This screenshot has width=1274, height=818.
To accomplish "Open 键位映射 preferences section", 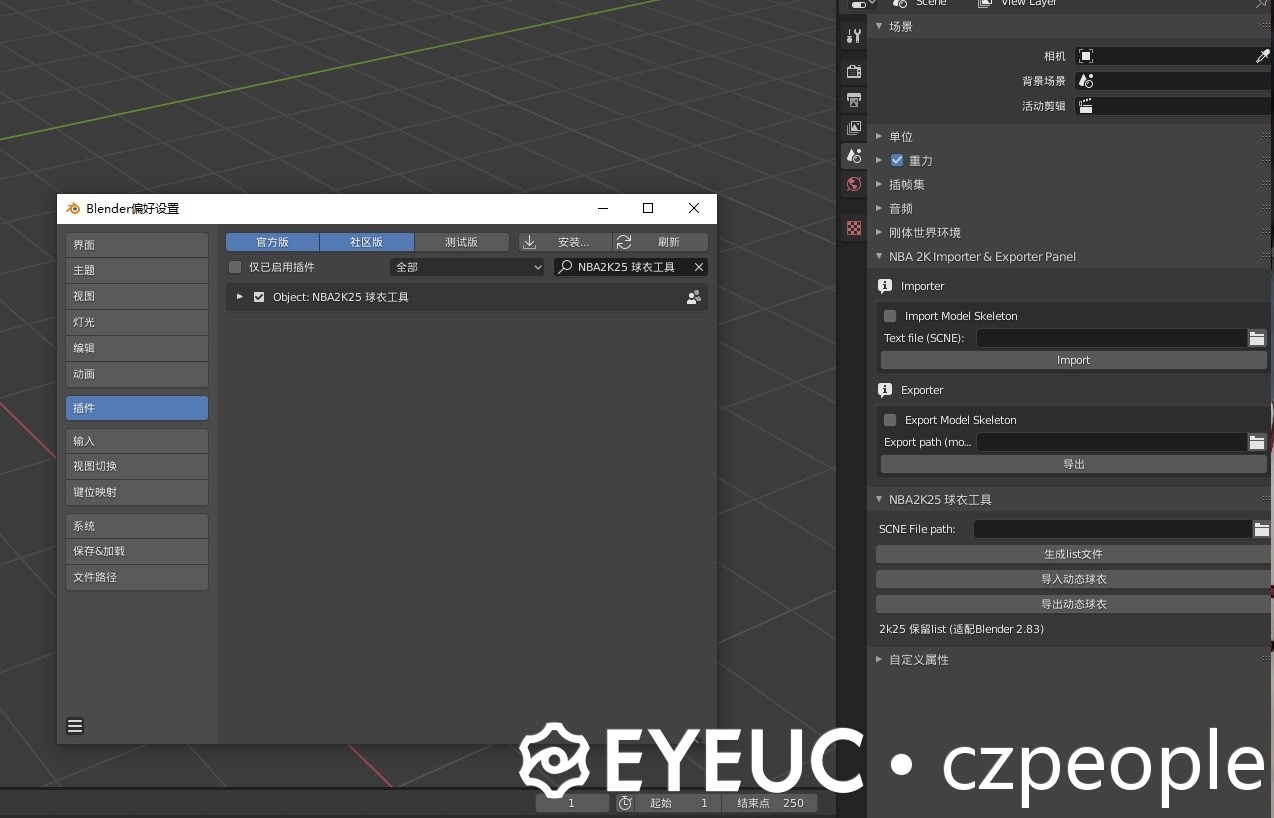I will [x=137, y=492].
